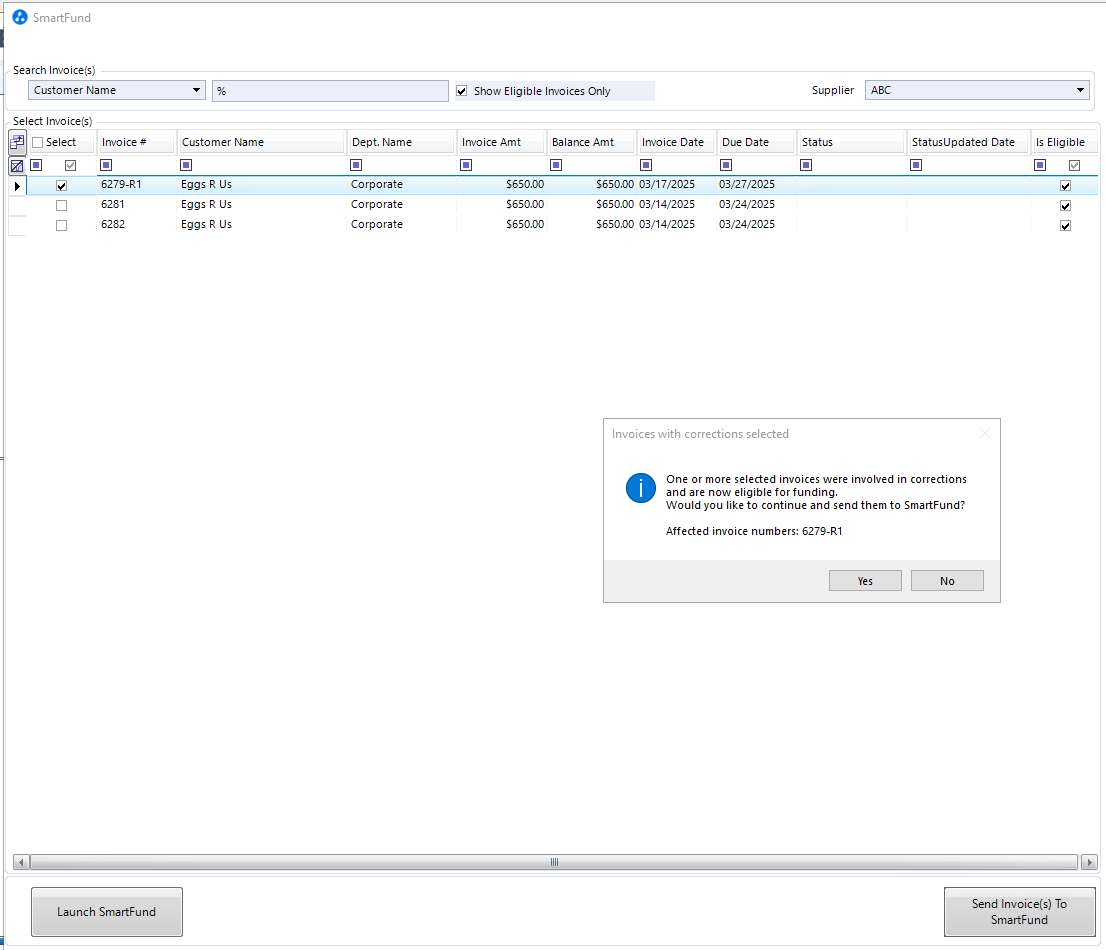This screenshot has height=950, width=1106.
Task: Sort by the Invoice # column header
Action: point(136,142)
